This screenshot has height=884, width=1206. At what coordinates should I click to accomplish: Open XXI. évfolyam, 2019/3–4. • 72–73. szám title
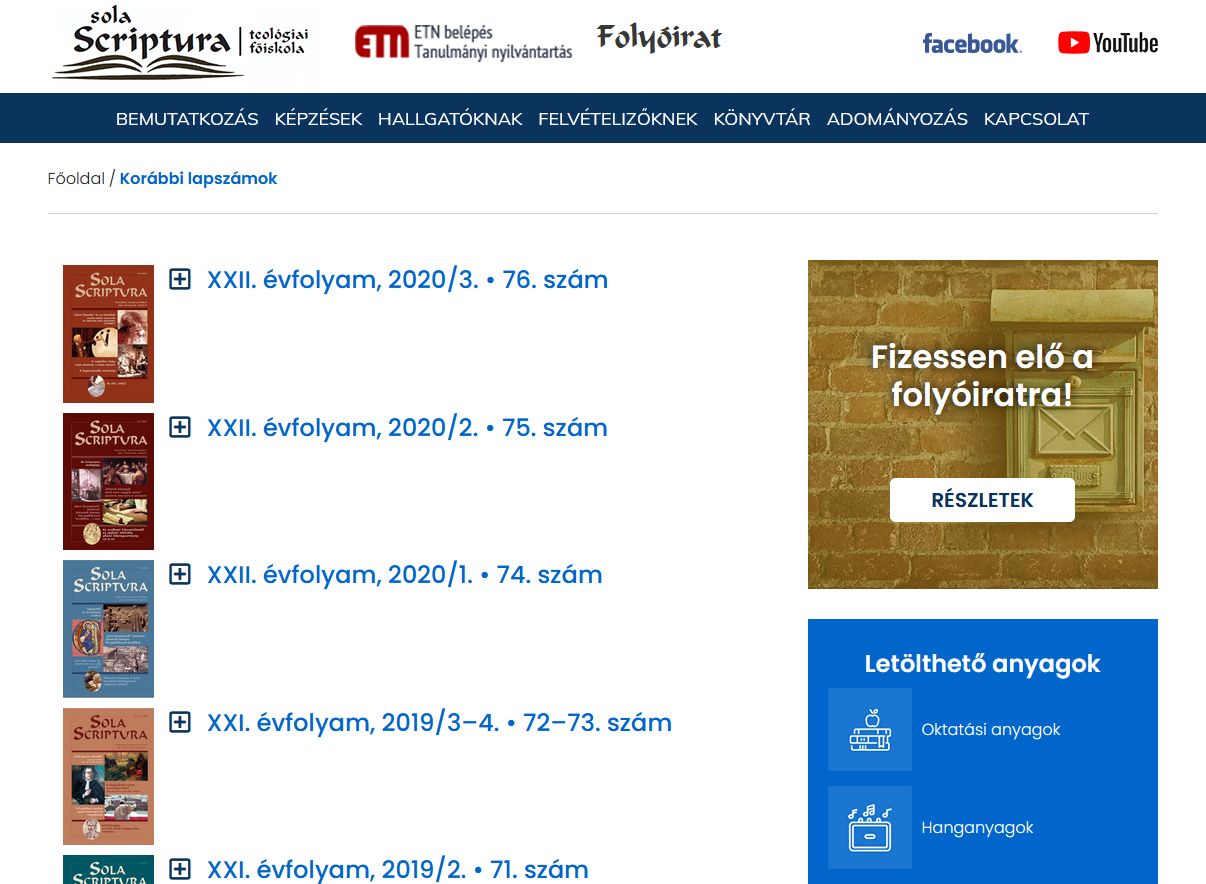(x=439, y=723)
